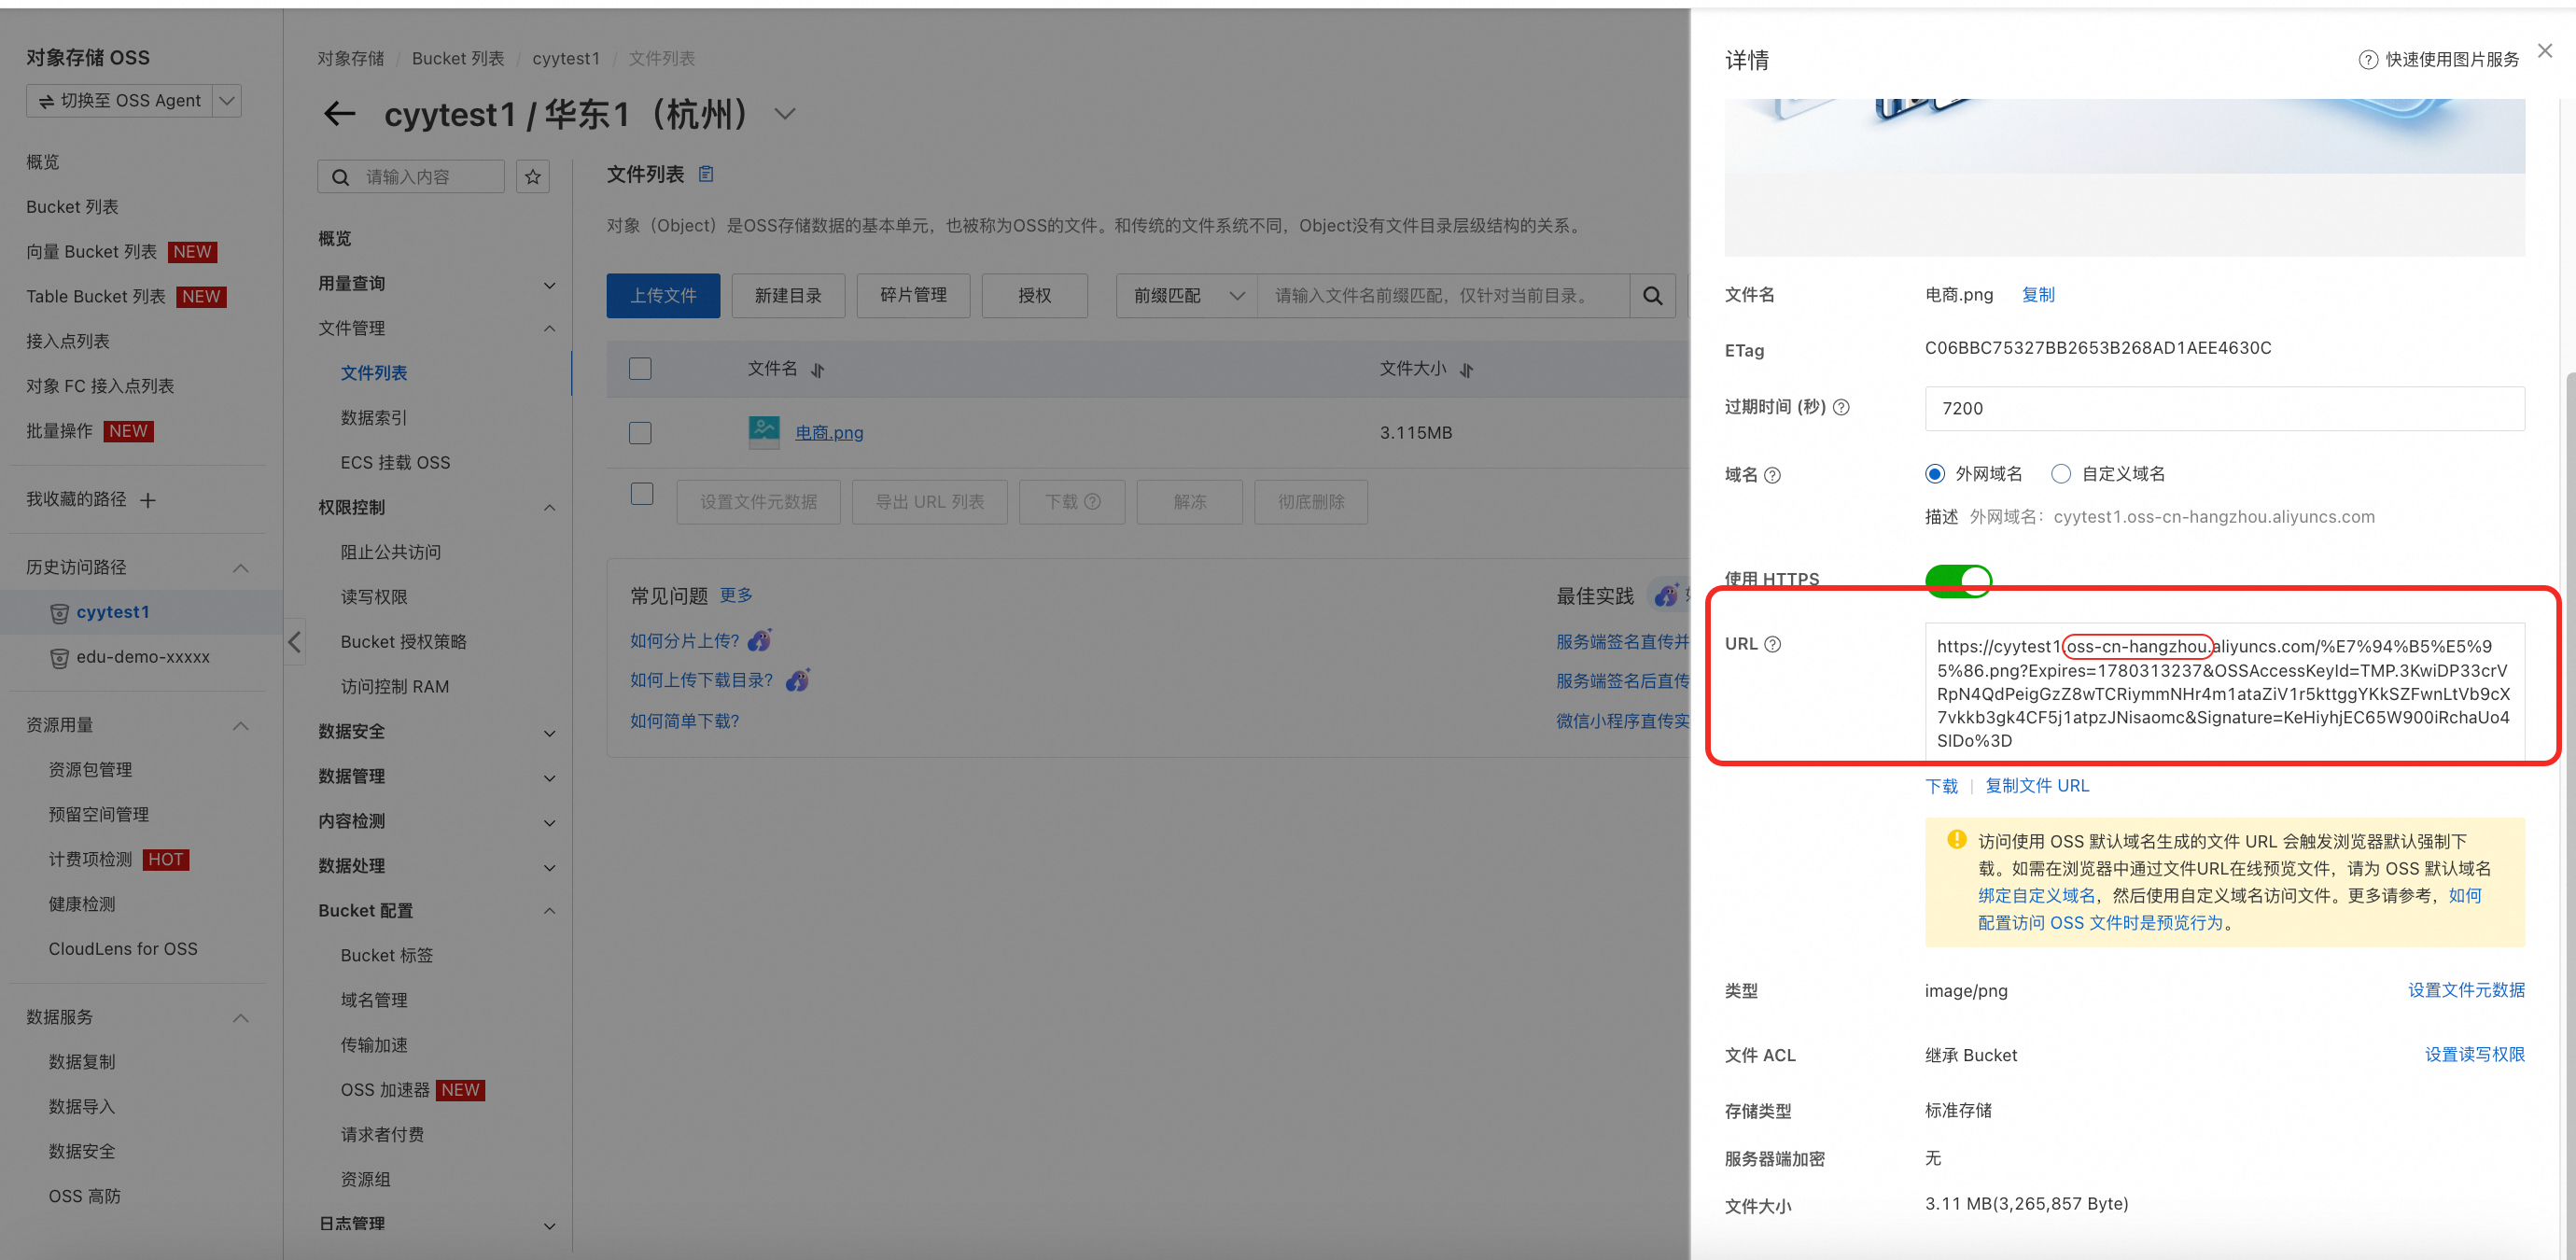
Task: Open the document icon beside 文件列表 heading
Action: [x=706, y=174]
